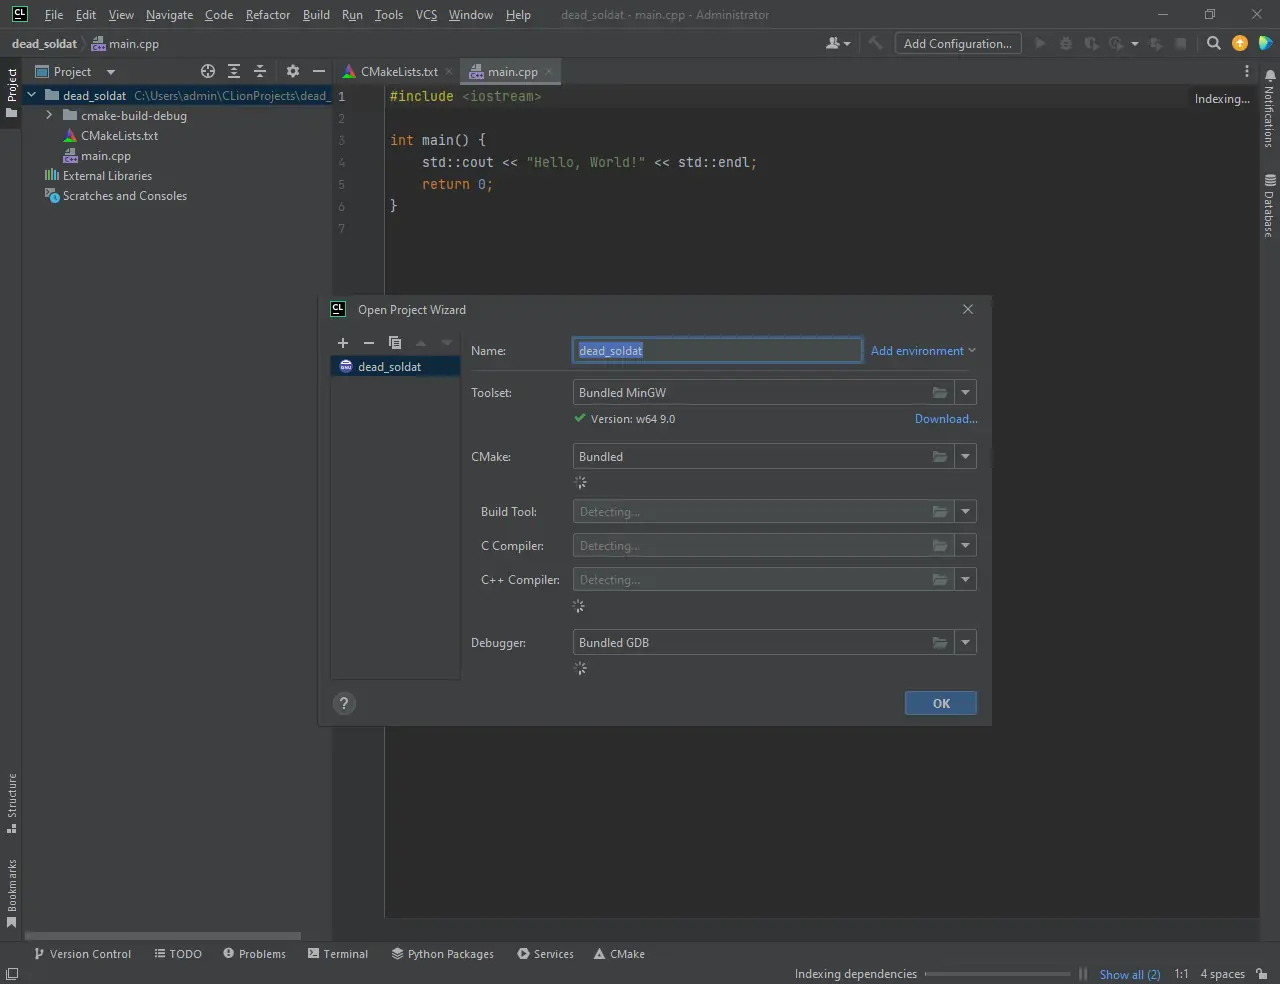Click the Download... link

pyautogui.click(x=945, y=419)
